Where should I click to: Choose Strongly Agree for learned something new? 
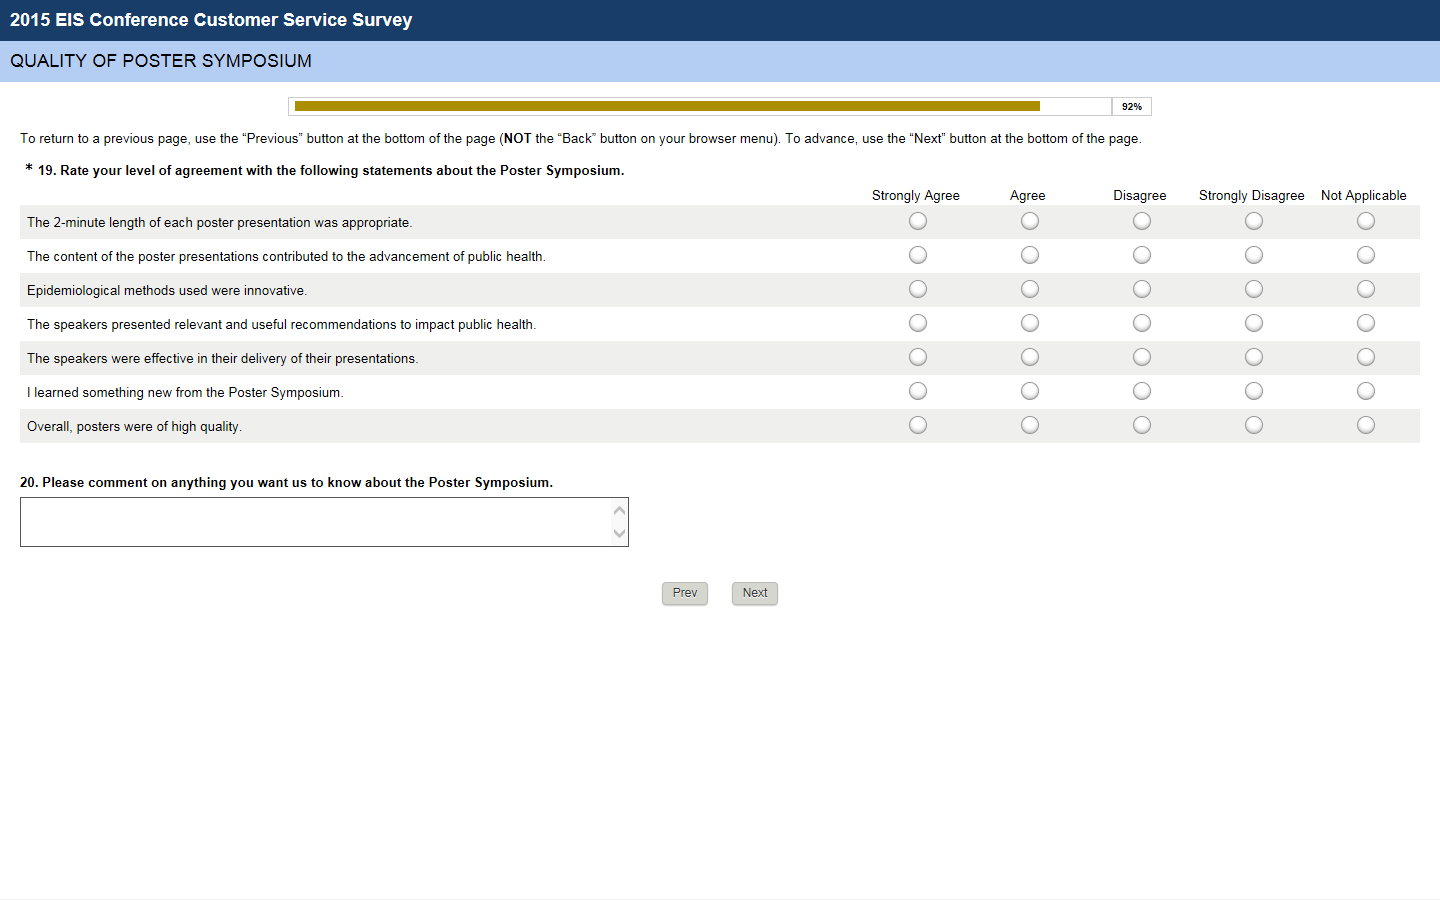pos(918,391)
